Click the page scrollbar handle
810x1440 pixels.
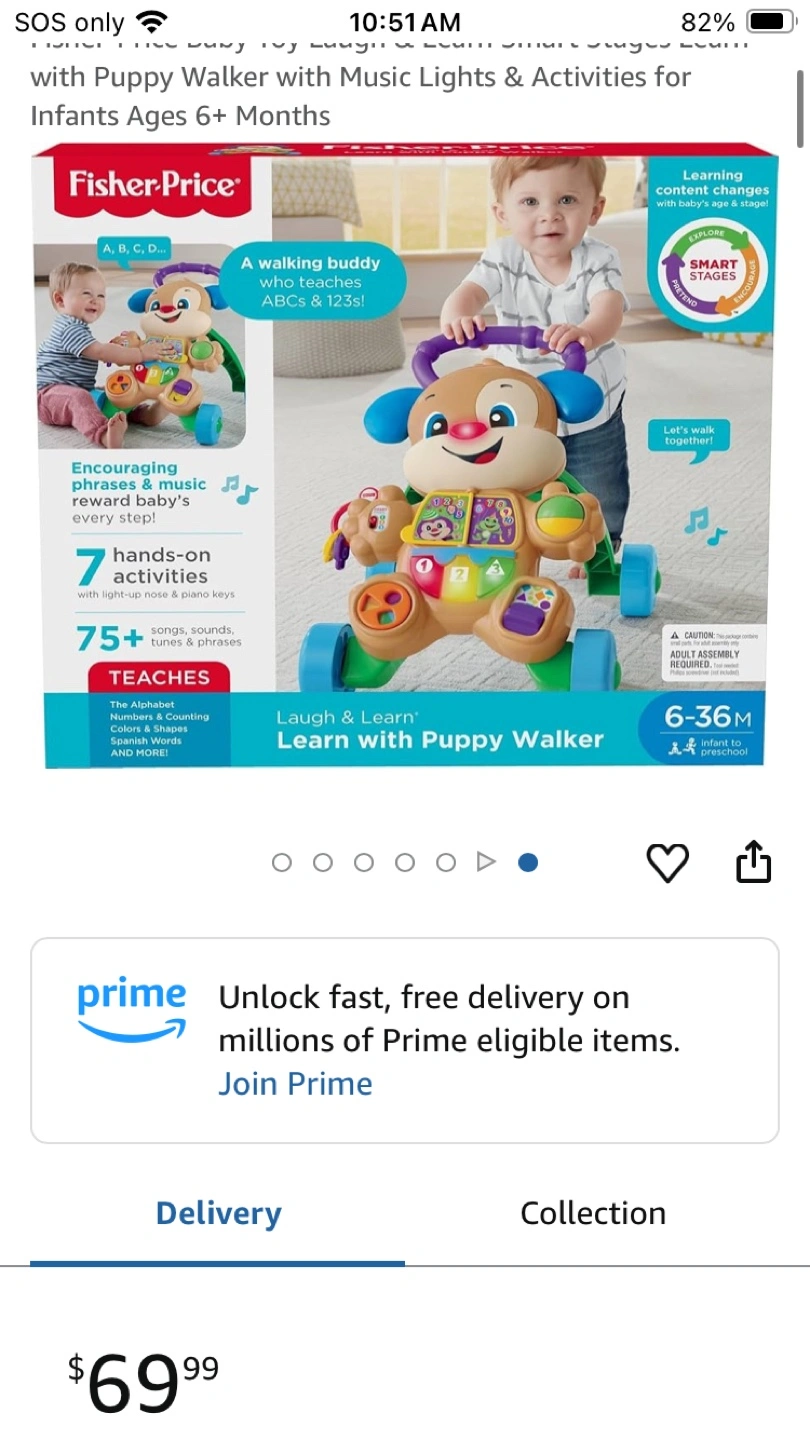[799, 109]
